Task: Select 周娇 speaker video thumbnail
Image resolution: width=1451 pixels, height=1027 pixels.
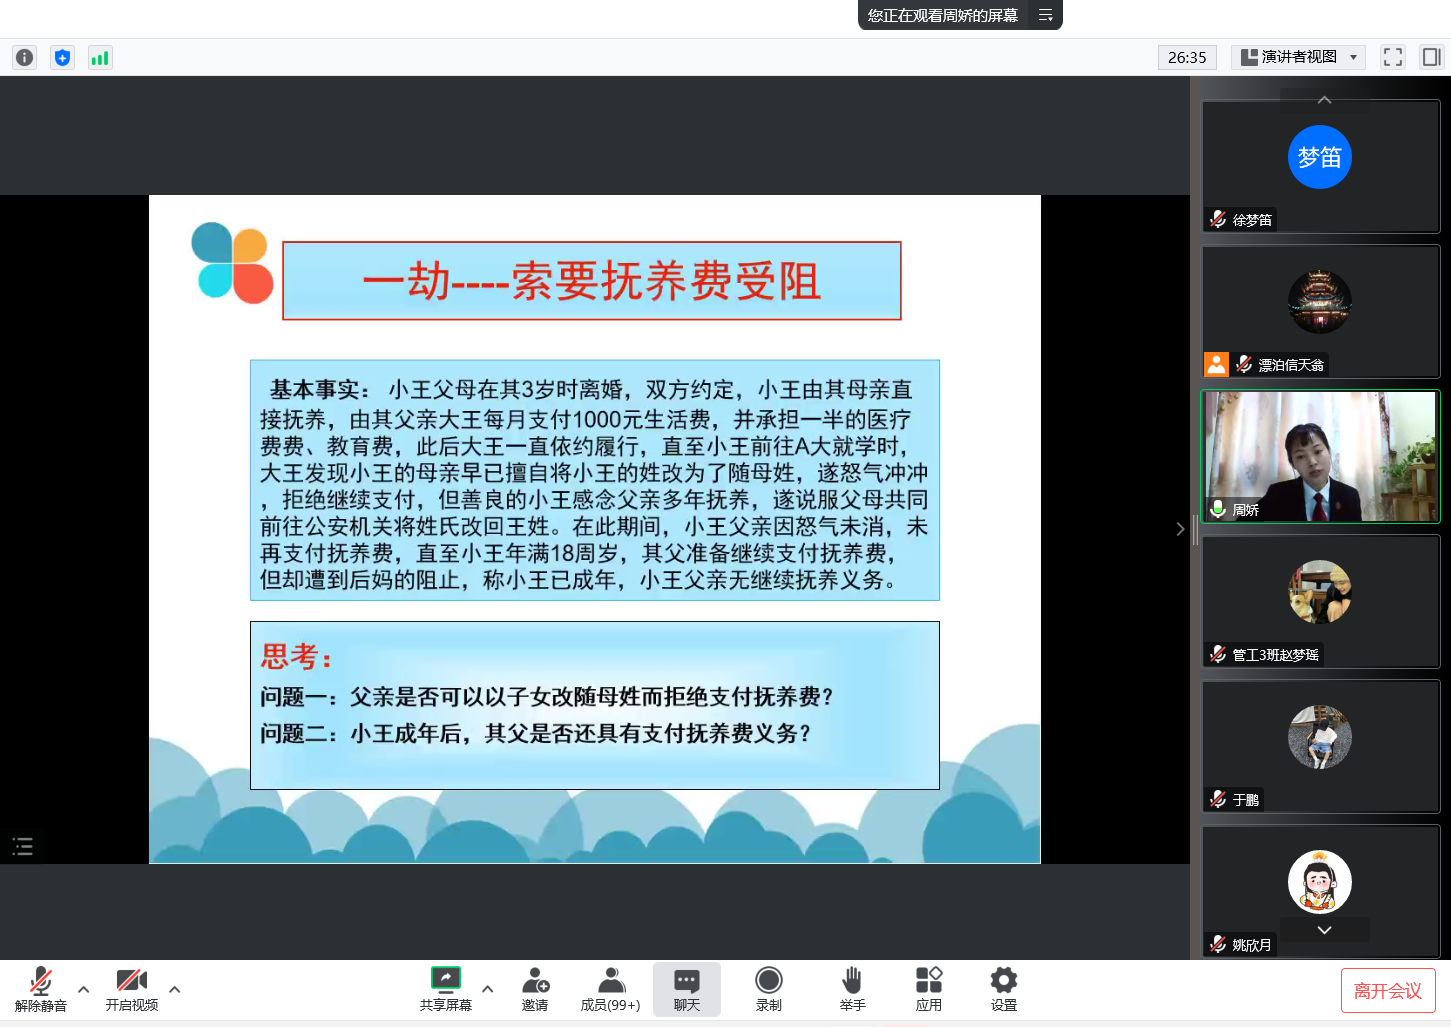Action: pos(1319,456)
